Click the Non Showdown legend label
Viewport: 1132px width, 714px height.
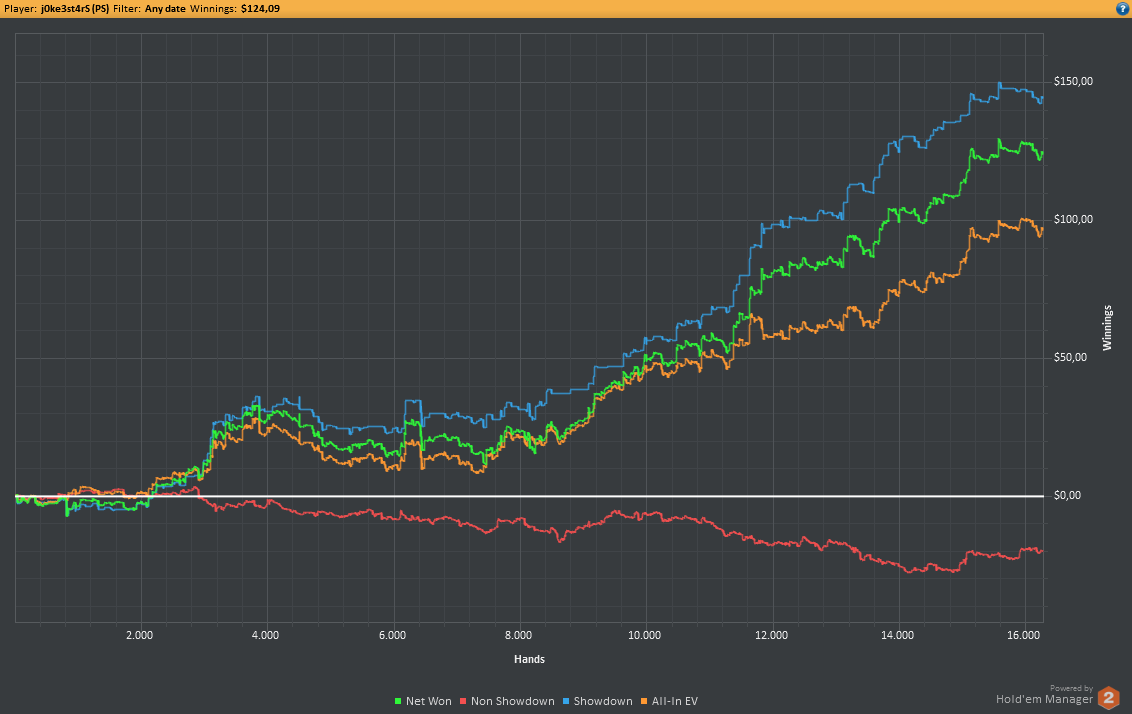pos(513,701)
